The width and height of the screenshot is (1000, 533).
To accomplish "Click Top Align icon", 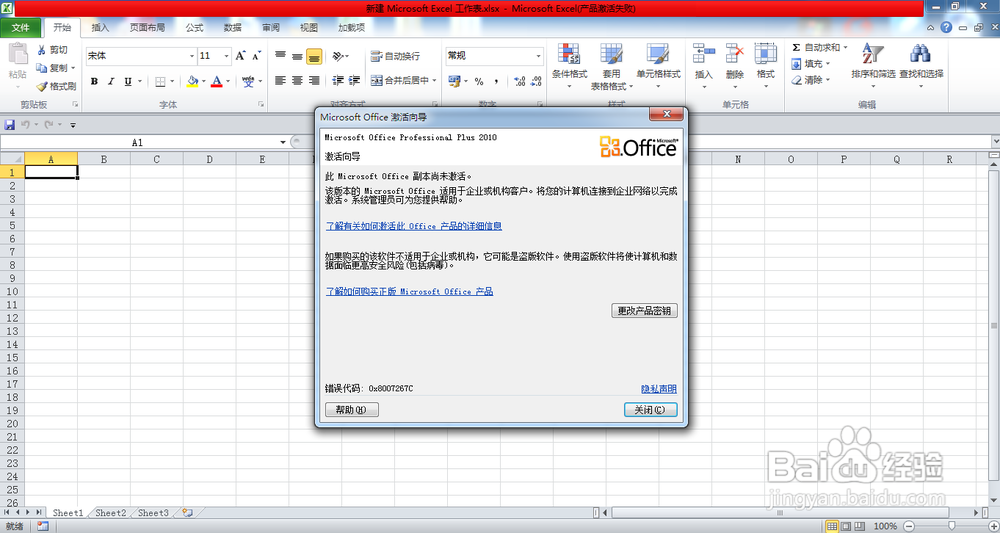I will click(281, 56).
